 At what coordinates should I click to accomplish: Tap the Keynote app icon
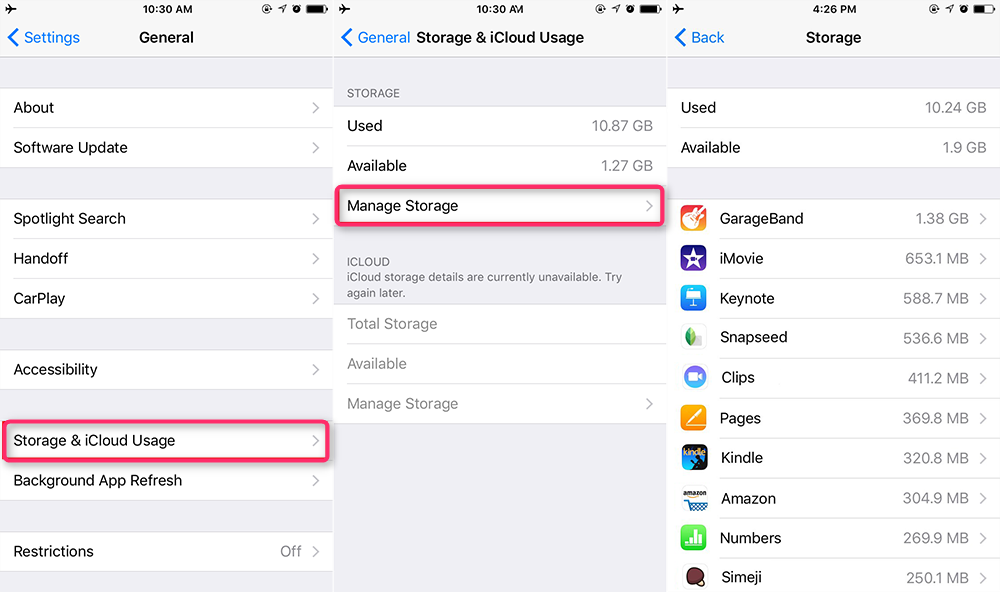(694, 298)
